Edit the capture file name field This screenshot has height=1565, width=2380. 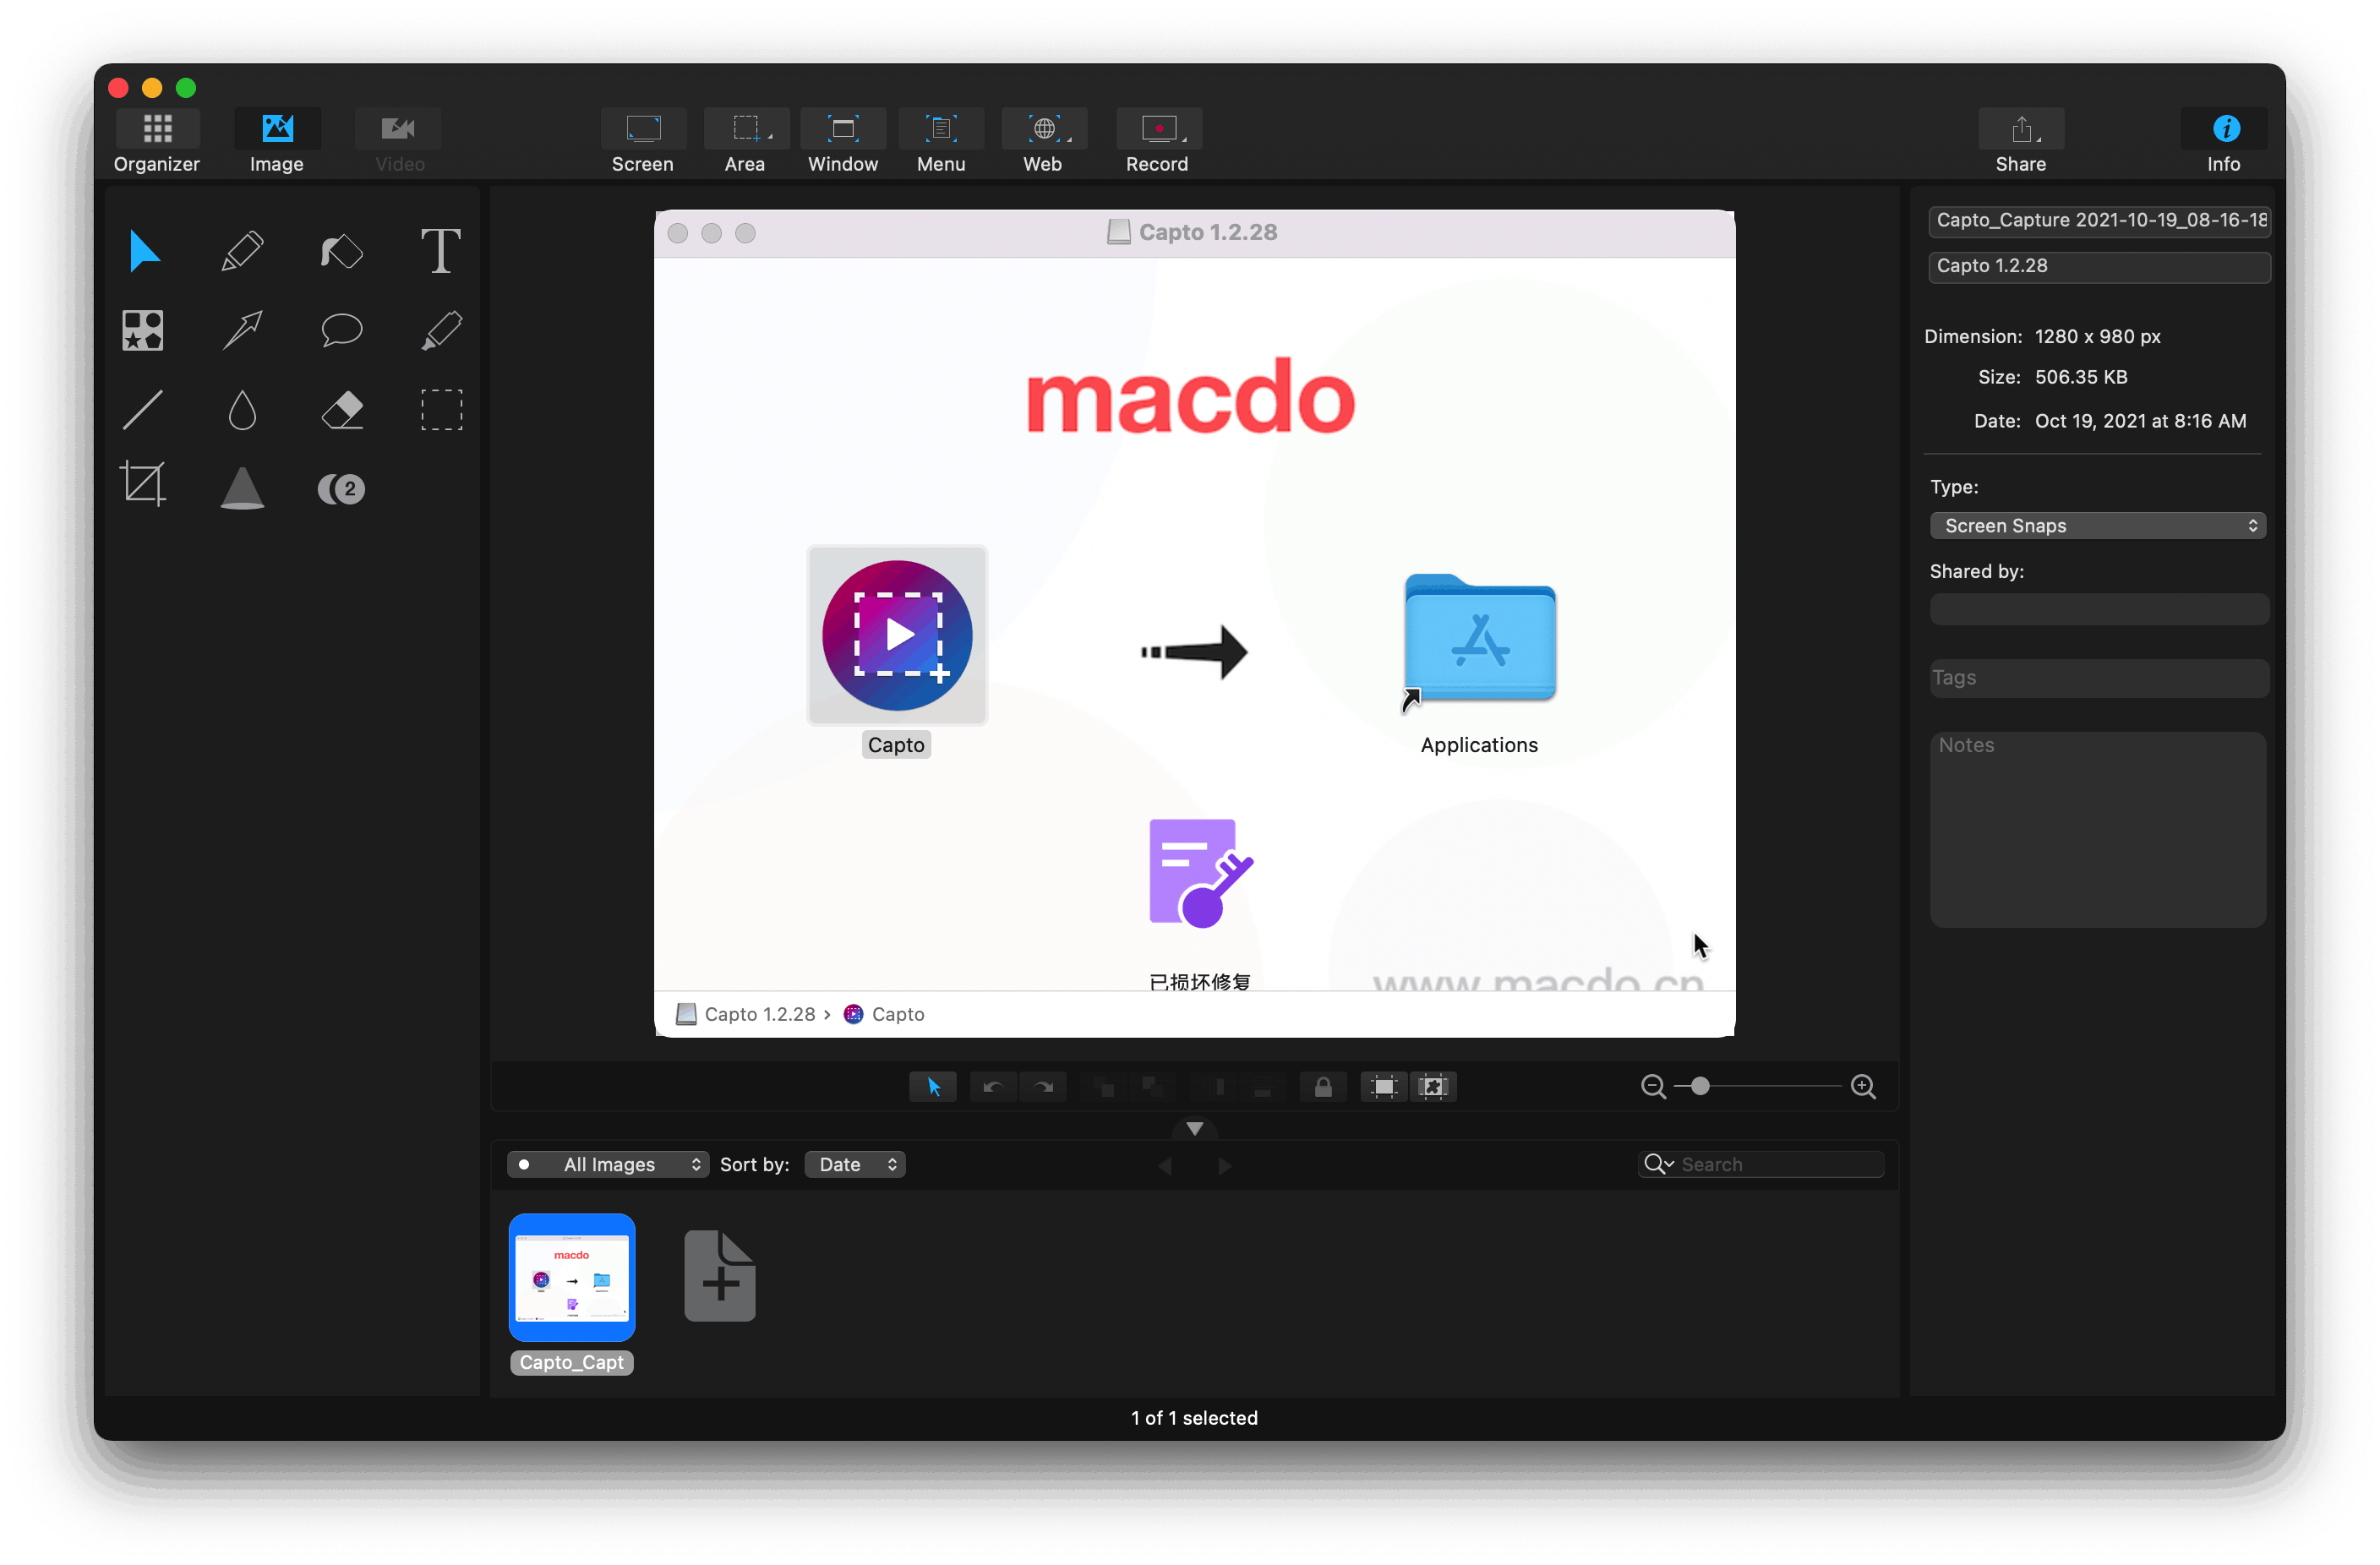[2099, 221]
